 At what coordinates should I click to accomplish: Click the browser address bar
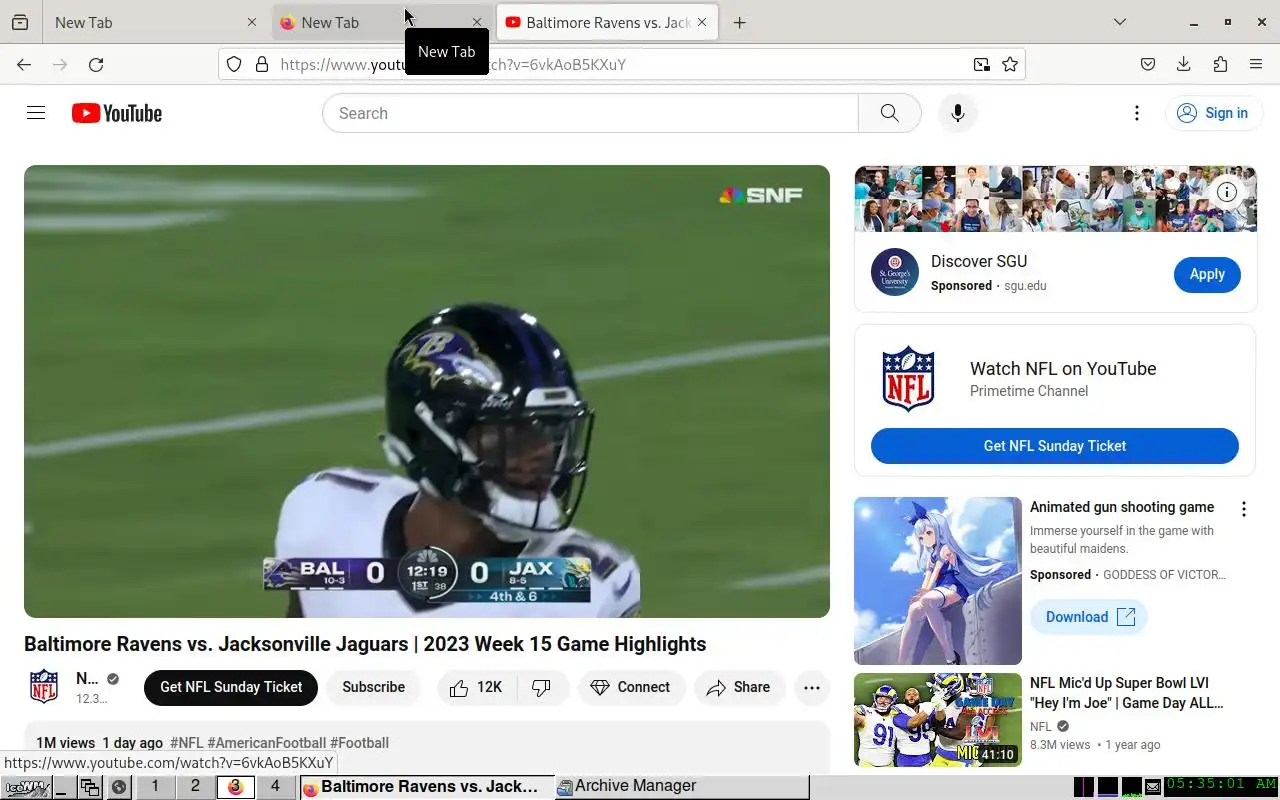[620, 64]
